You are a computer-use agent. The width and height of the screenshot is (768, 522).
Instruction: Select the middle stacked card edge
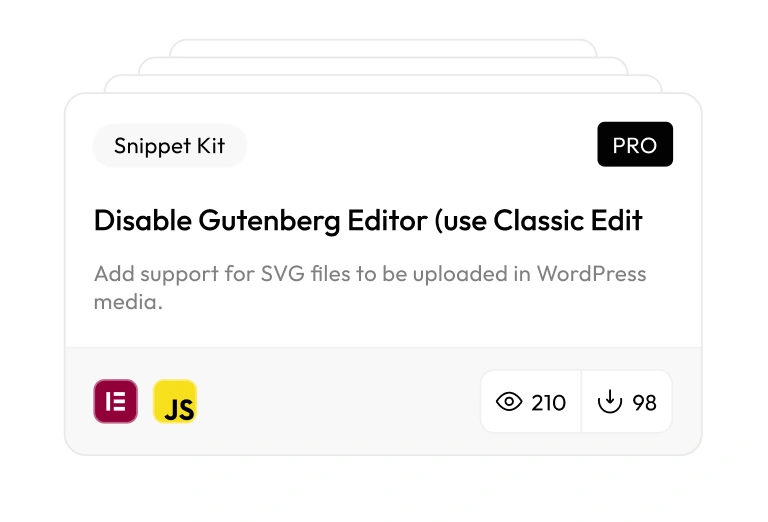coord(383,65)
